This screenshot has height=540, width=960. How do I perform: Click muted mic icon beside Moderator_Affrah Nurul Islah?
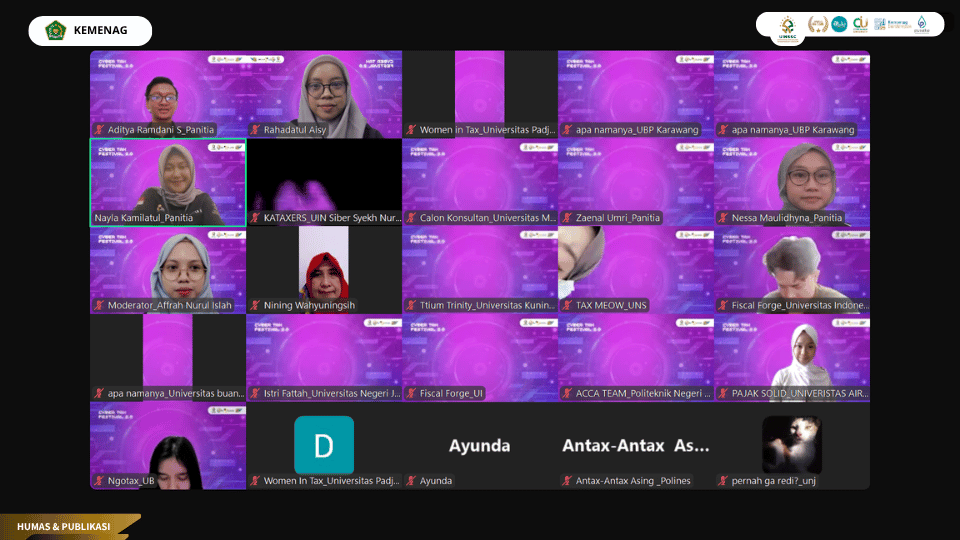tap(99, 306)
